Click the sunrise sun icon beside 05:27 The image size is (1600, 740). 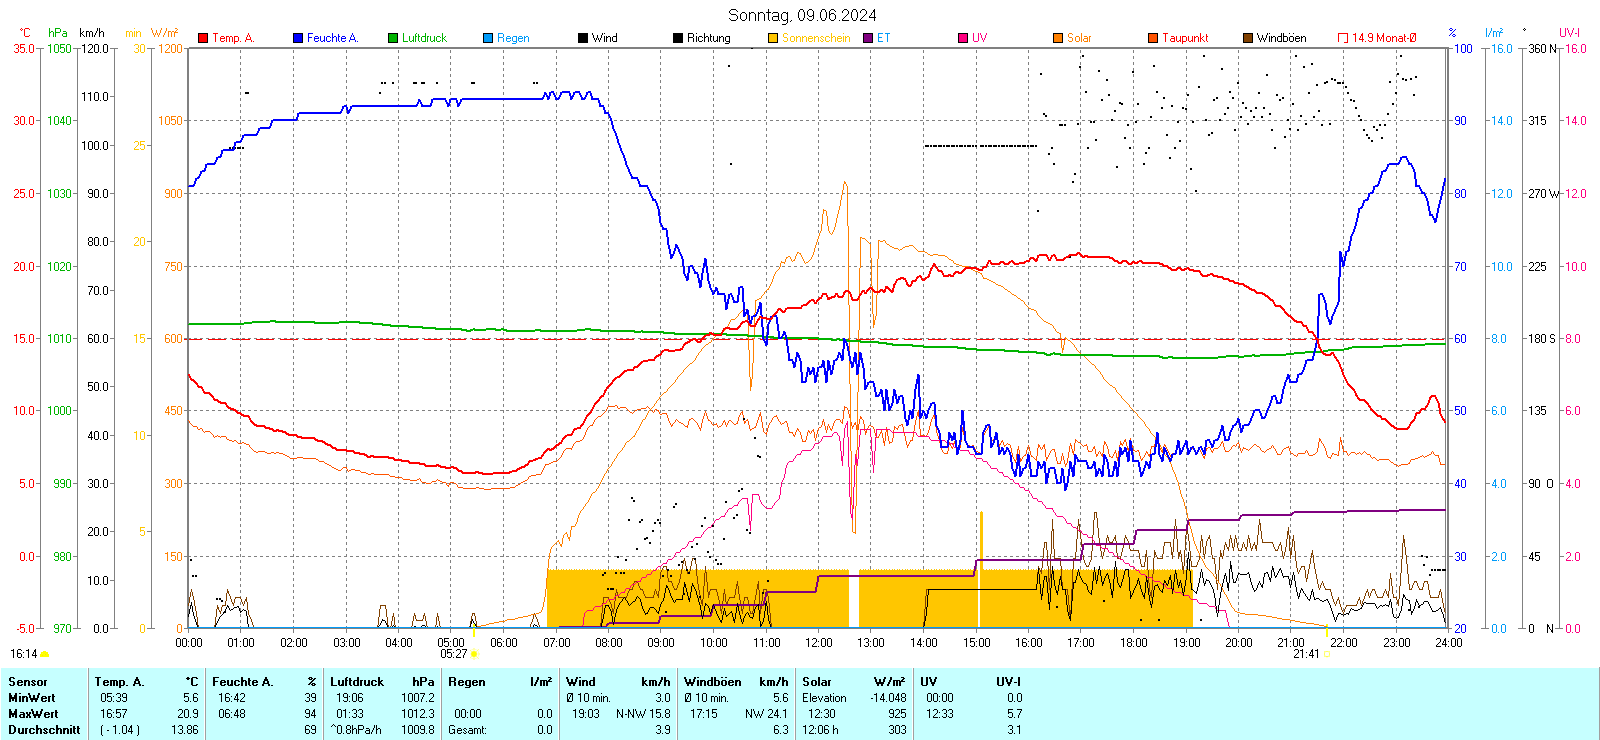click(474, 654)
